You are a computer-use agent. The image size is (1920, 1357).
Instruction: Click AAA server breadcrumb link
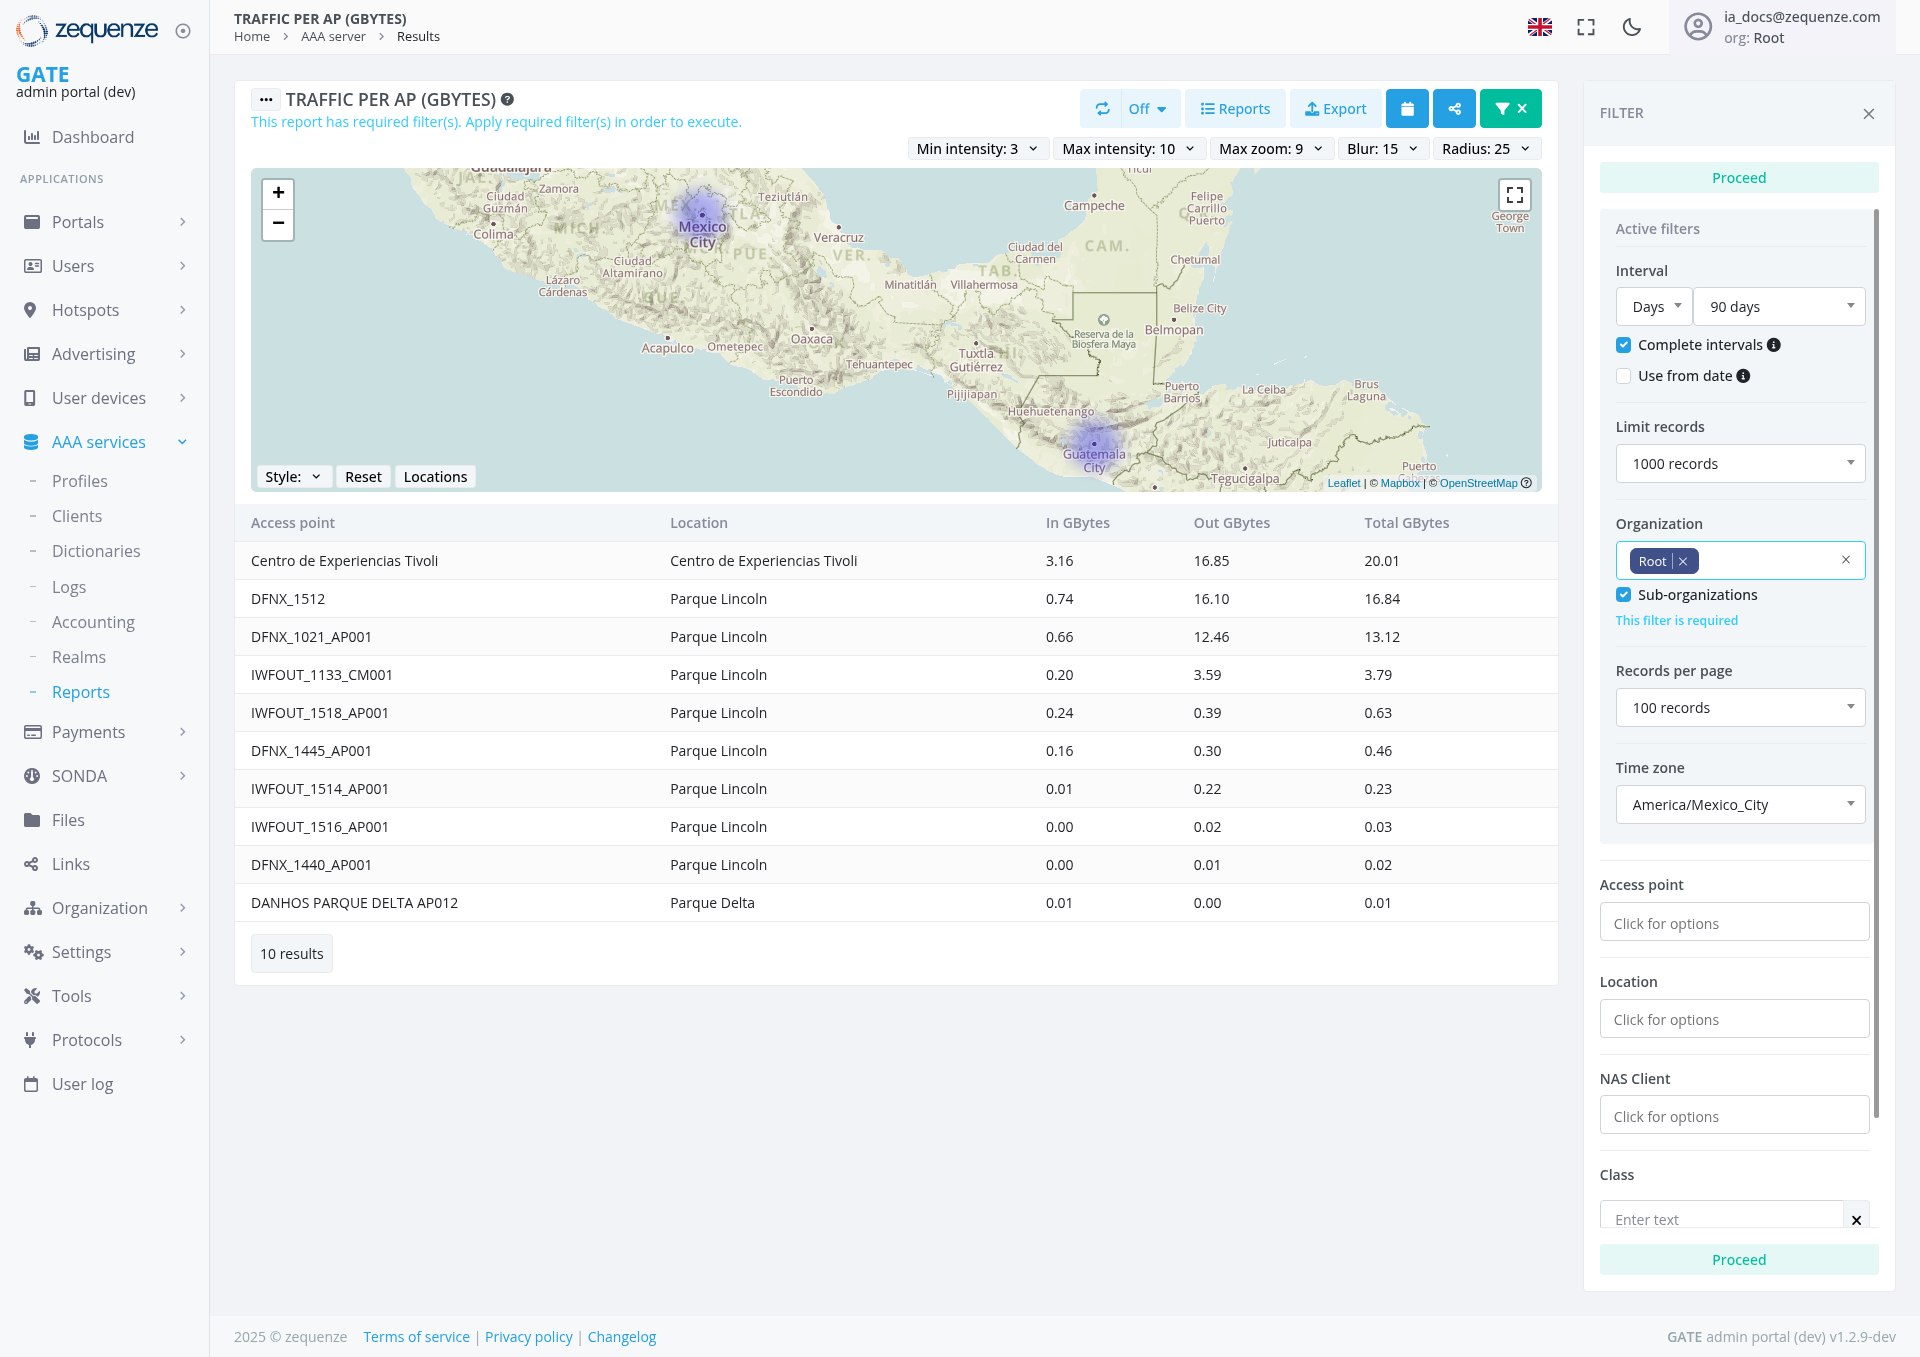tap(333, 37)
